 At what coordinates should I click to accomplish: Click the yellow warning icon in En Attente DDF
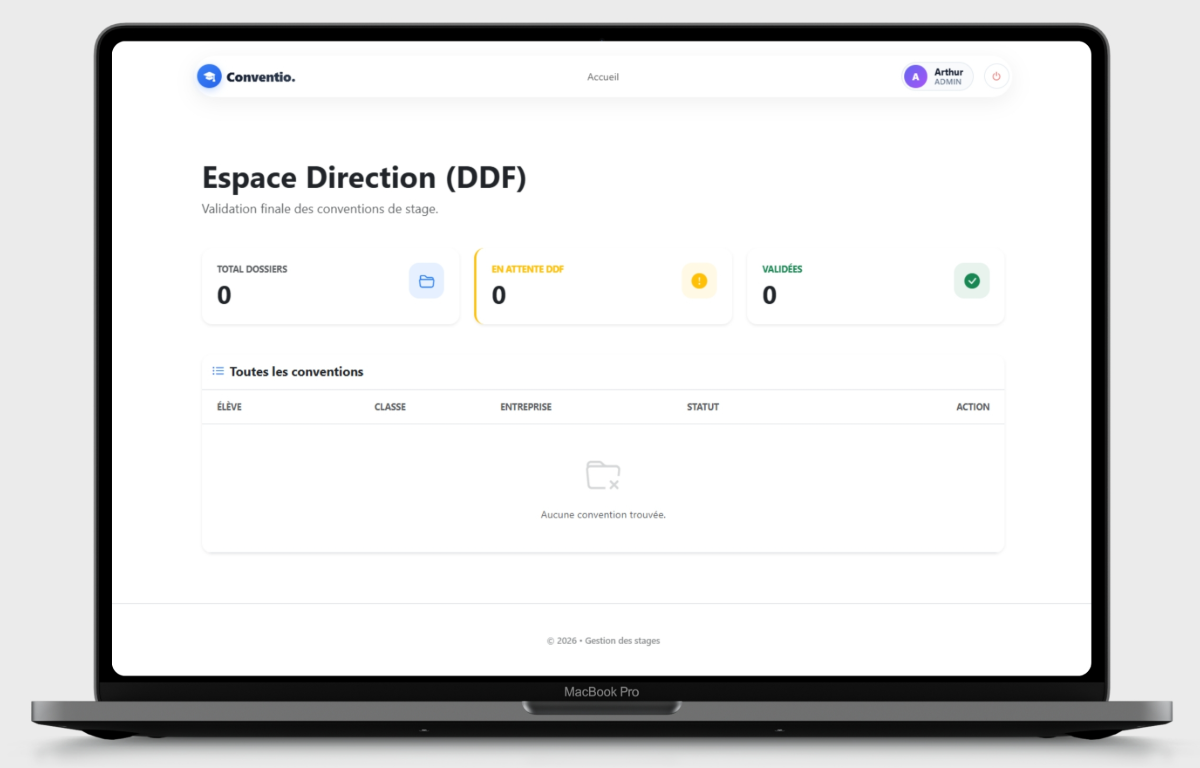click(x=699, y=281)
